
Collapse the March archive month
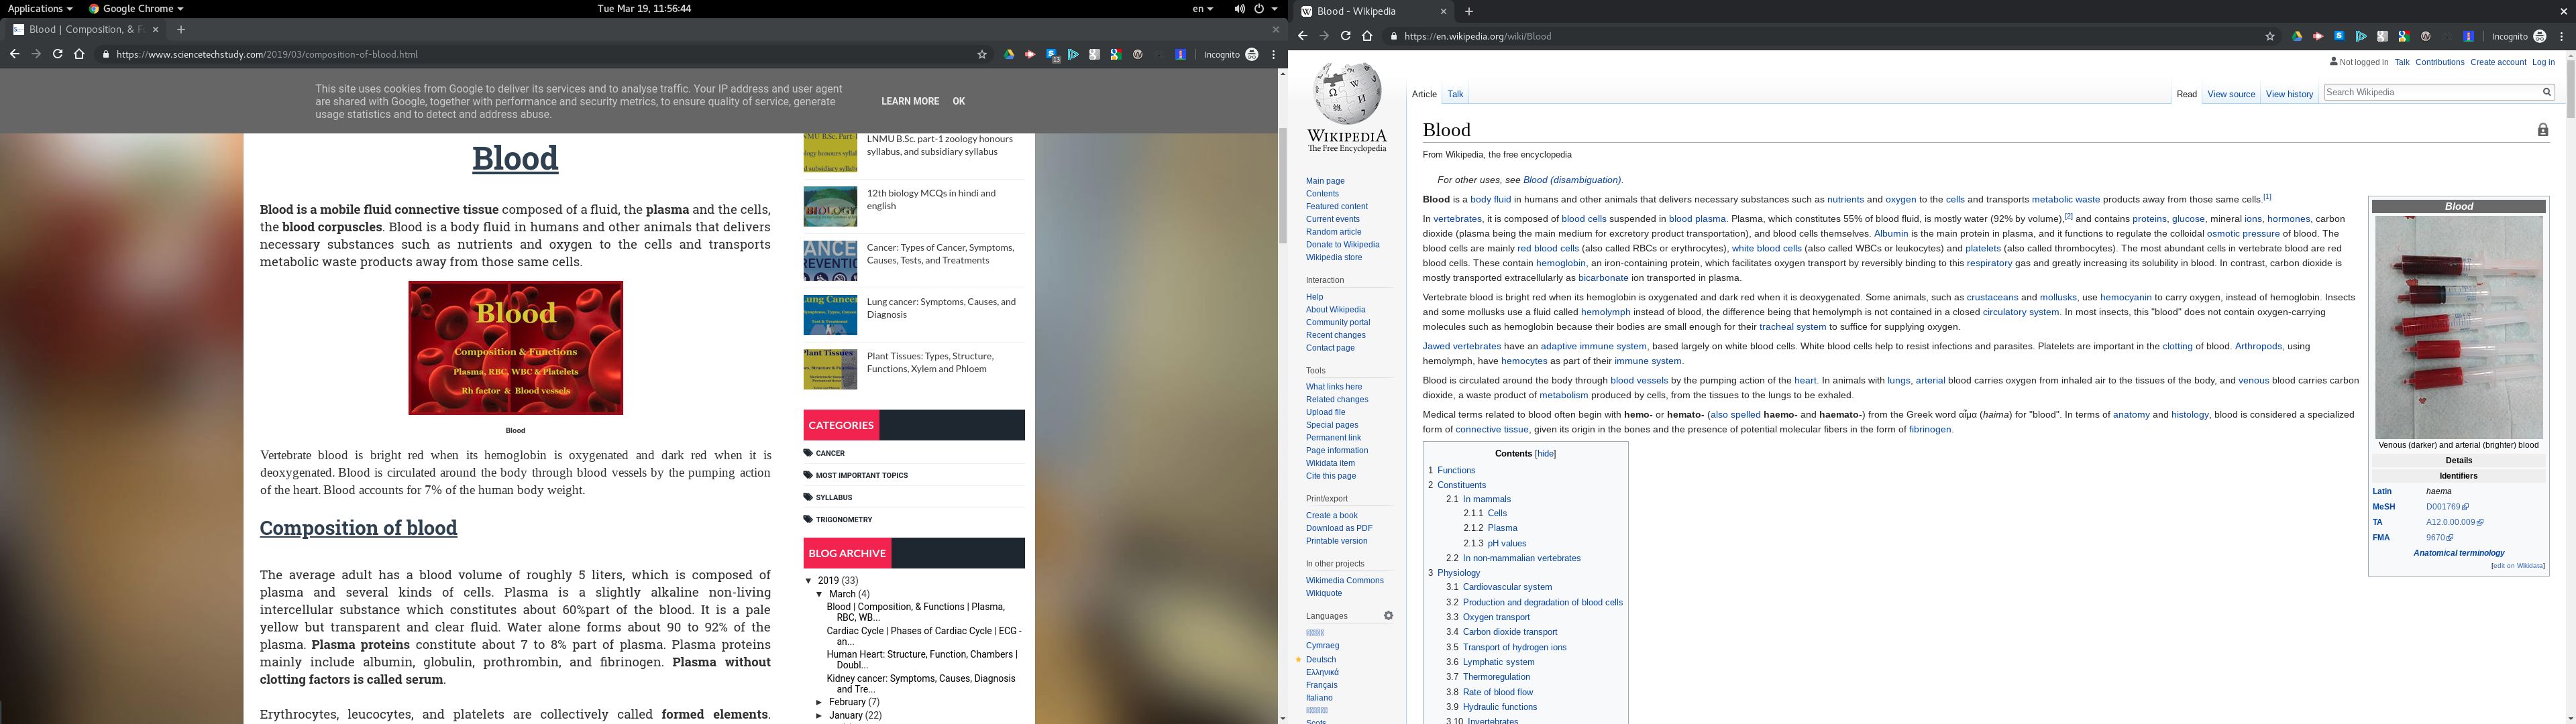[820, 595]
